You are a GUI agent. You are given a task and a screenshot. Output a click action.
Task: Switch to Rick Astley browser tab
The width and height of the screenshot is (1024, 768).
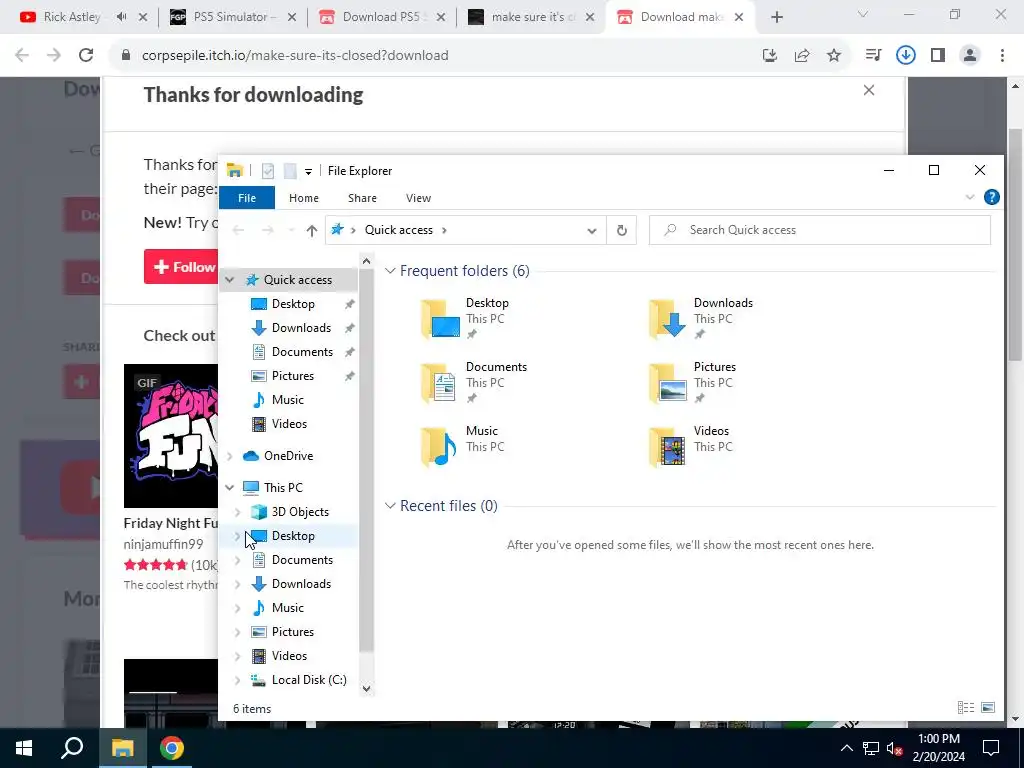72,17
